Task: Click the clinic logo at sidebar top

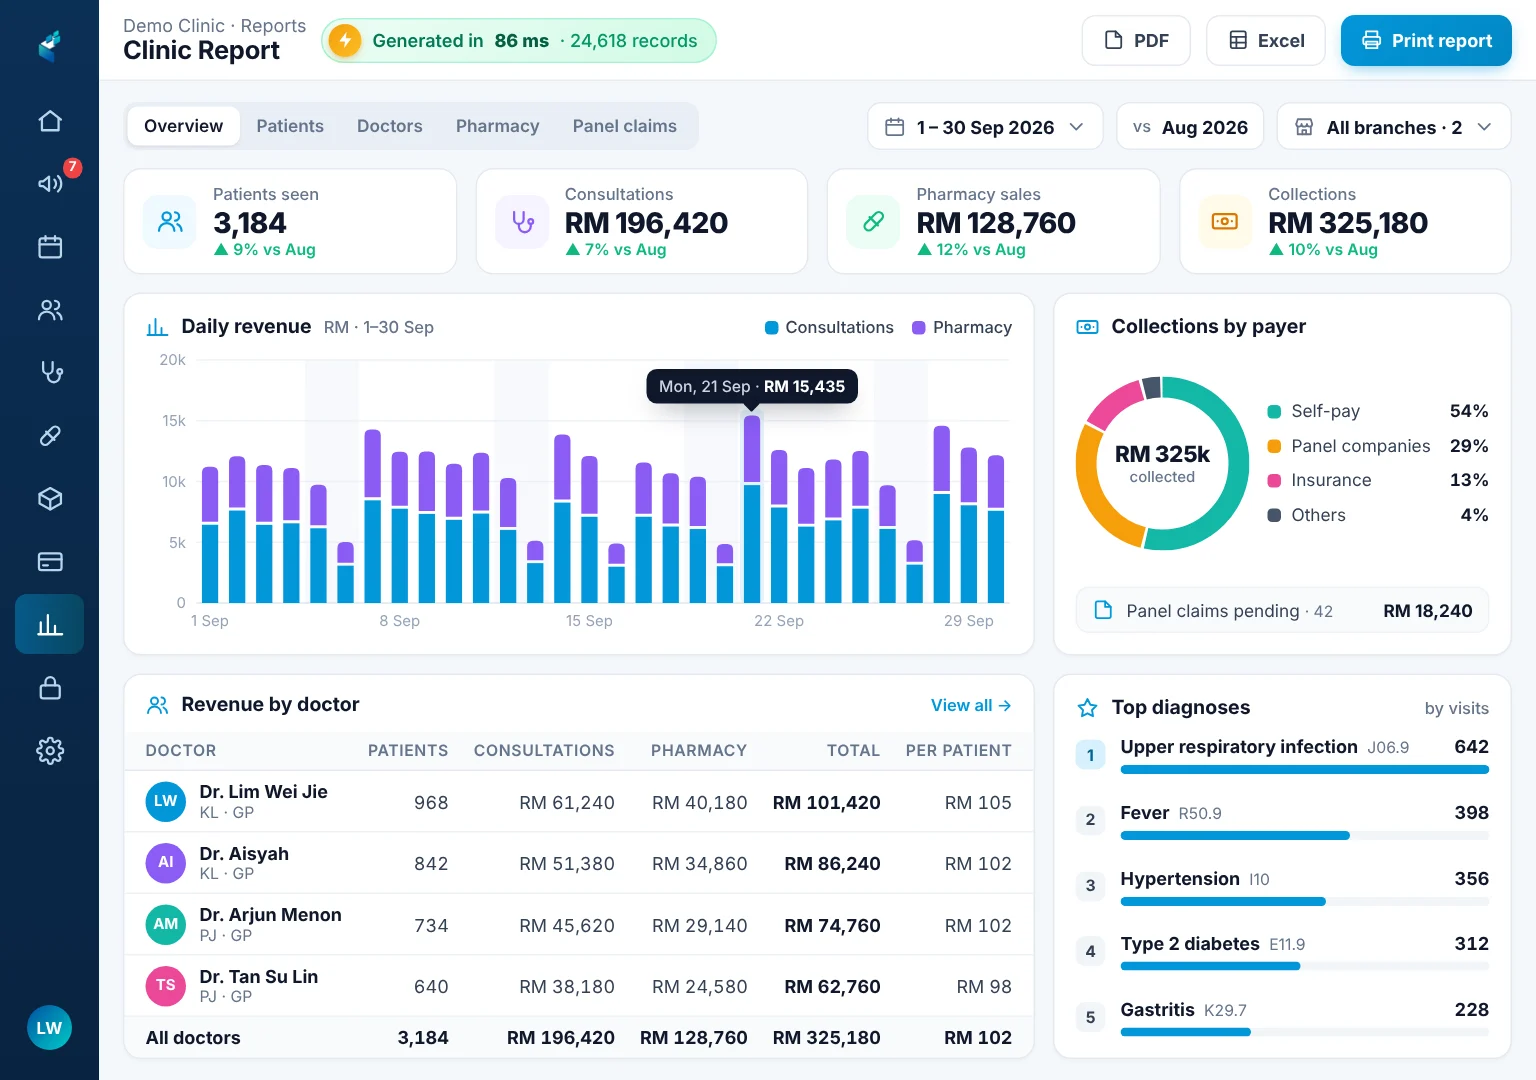Action: [x=50, y=46]
